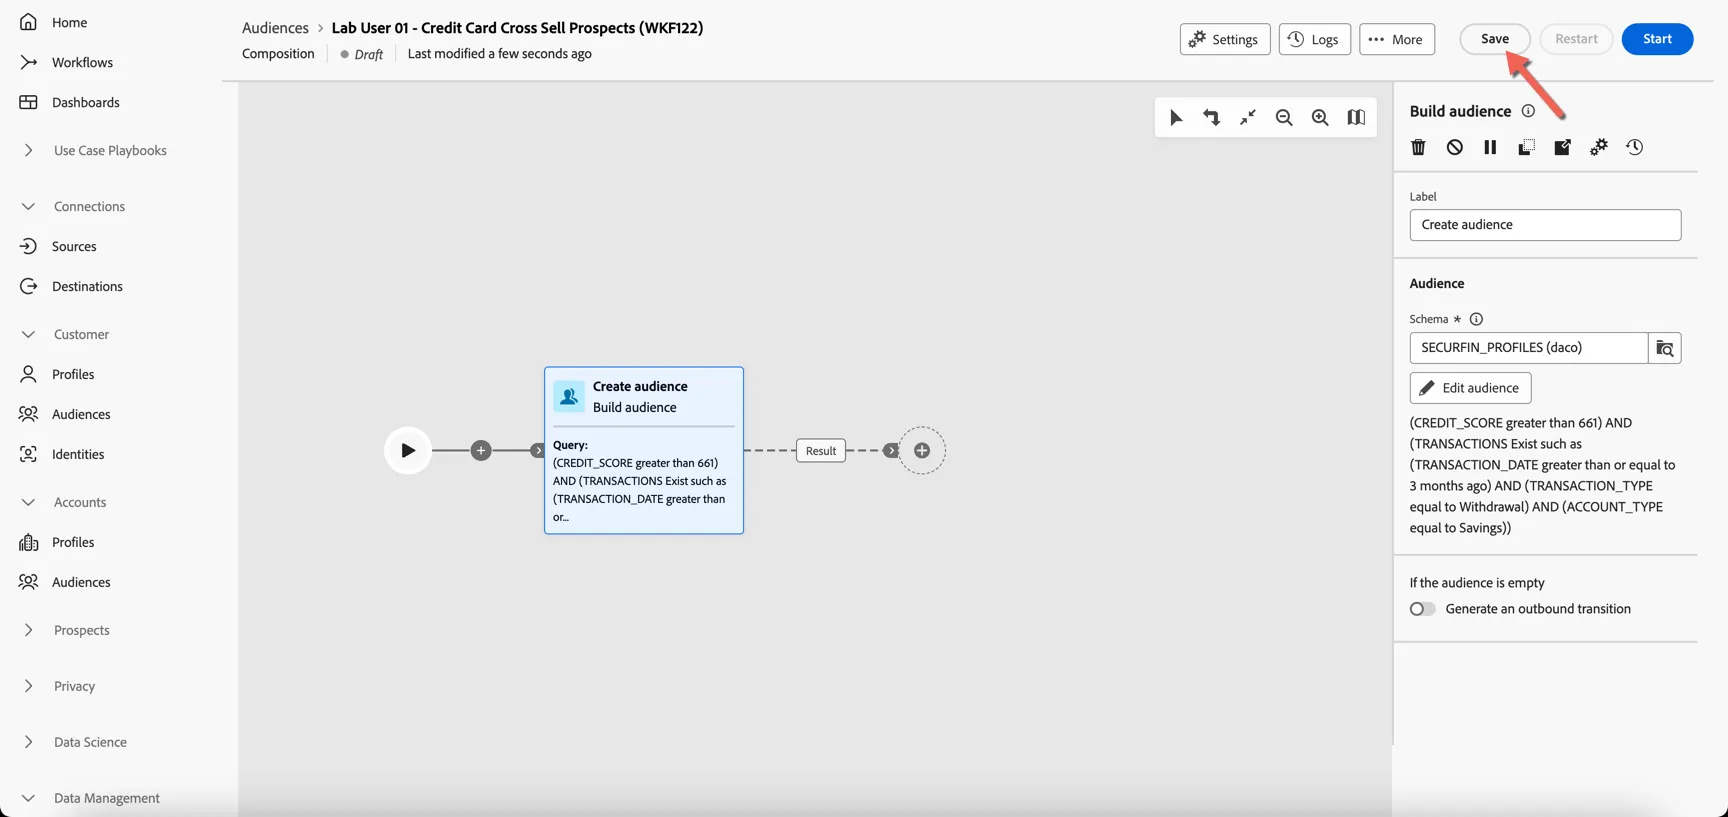Expand Use Case Playbooks section
Screen dimensions: 1728x817
[28, 150]
